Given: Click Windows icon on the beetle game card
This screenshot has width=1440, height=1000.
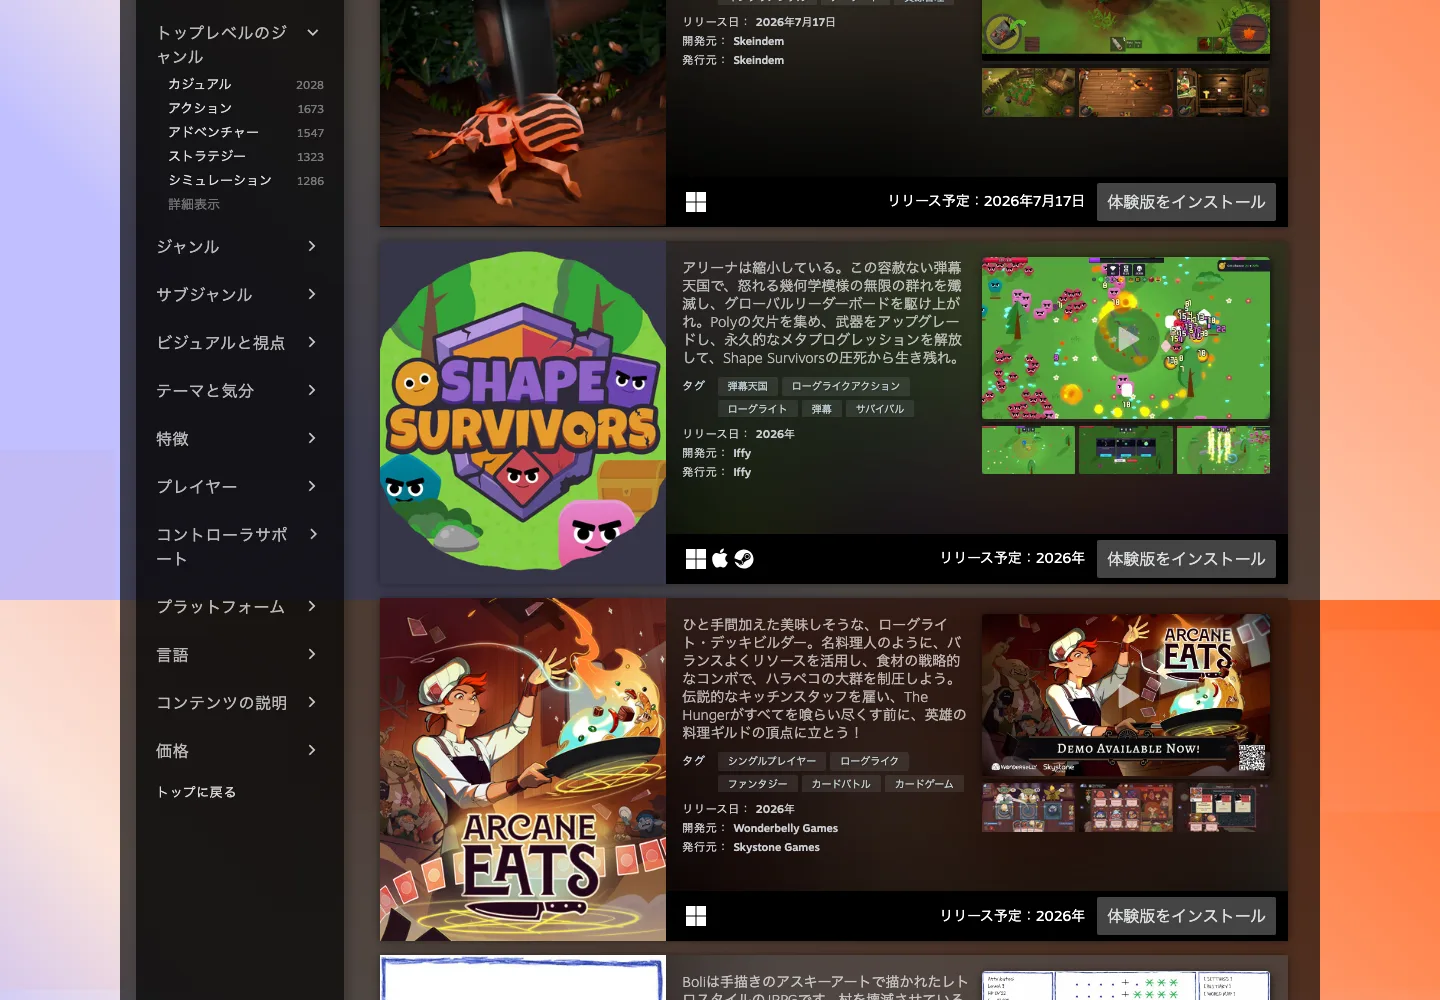Looking at the screenshot, I should pyautogui.click(x=696, y=202).
